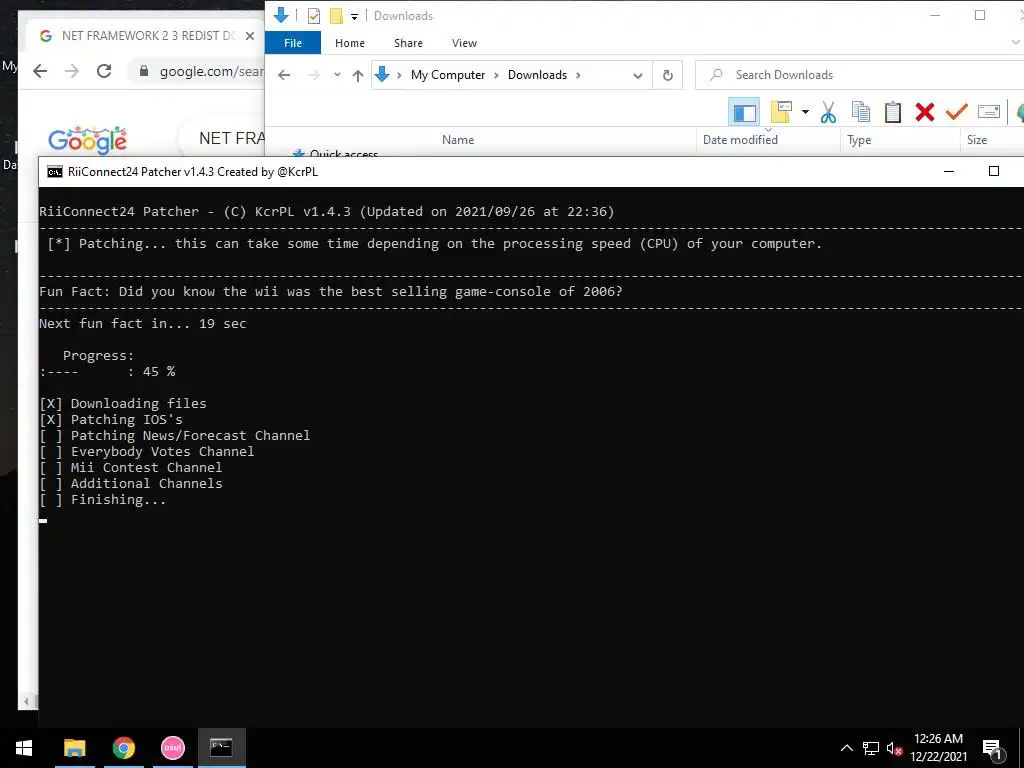Click the 'Progress:' text line
Screen dimensions: 1024x768
98,356
